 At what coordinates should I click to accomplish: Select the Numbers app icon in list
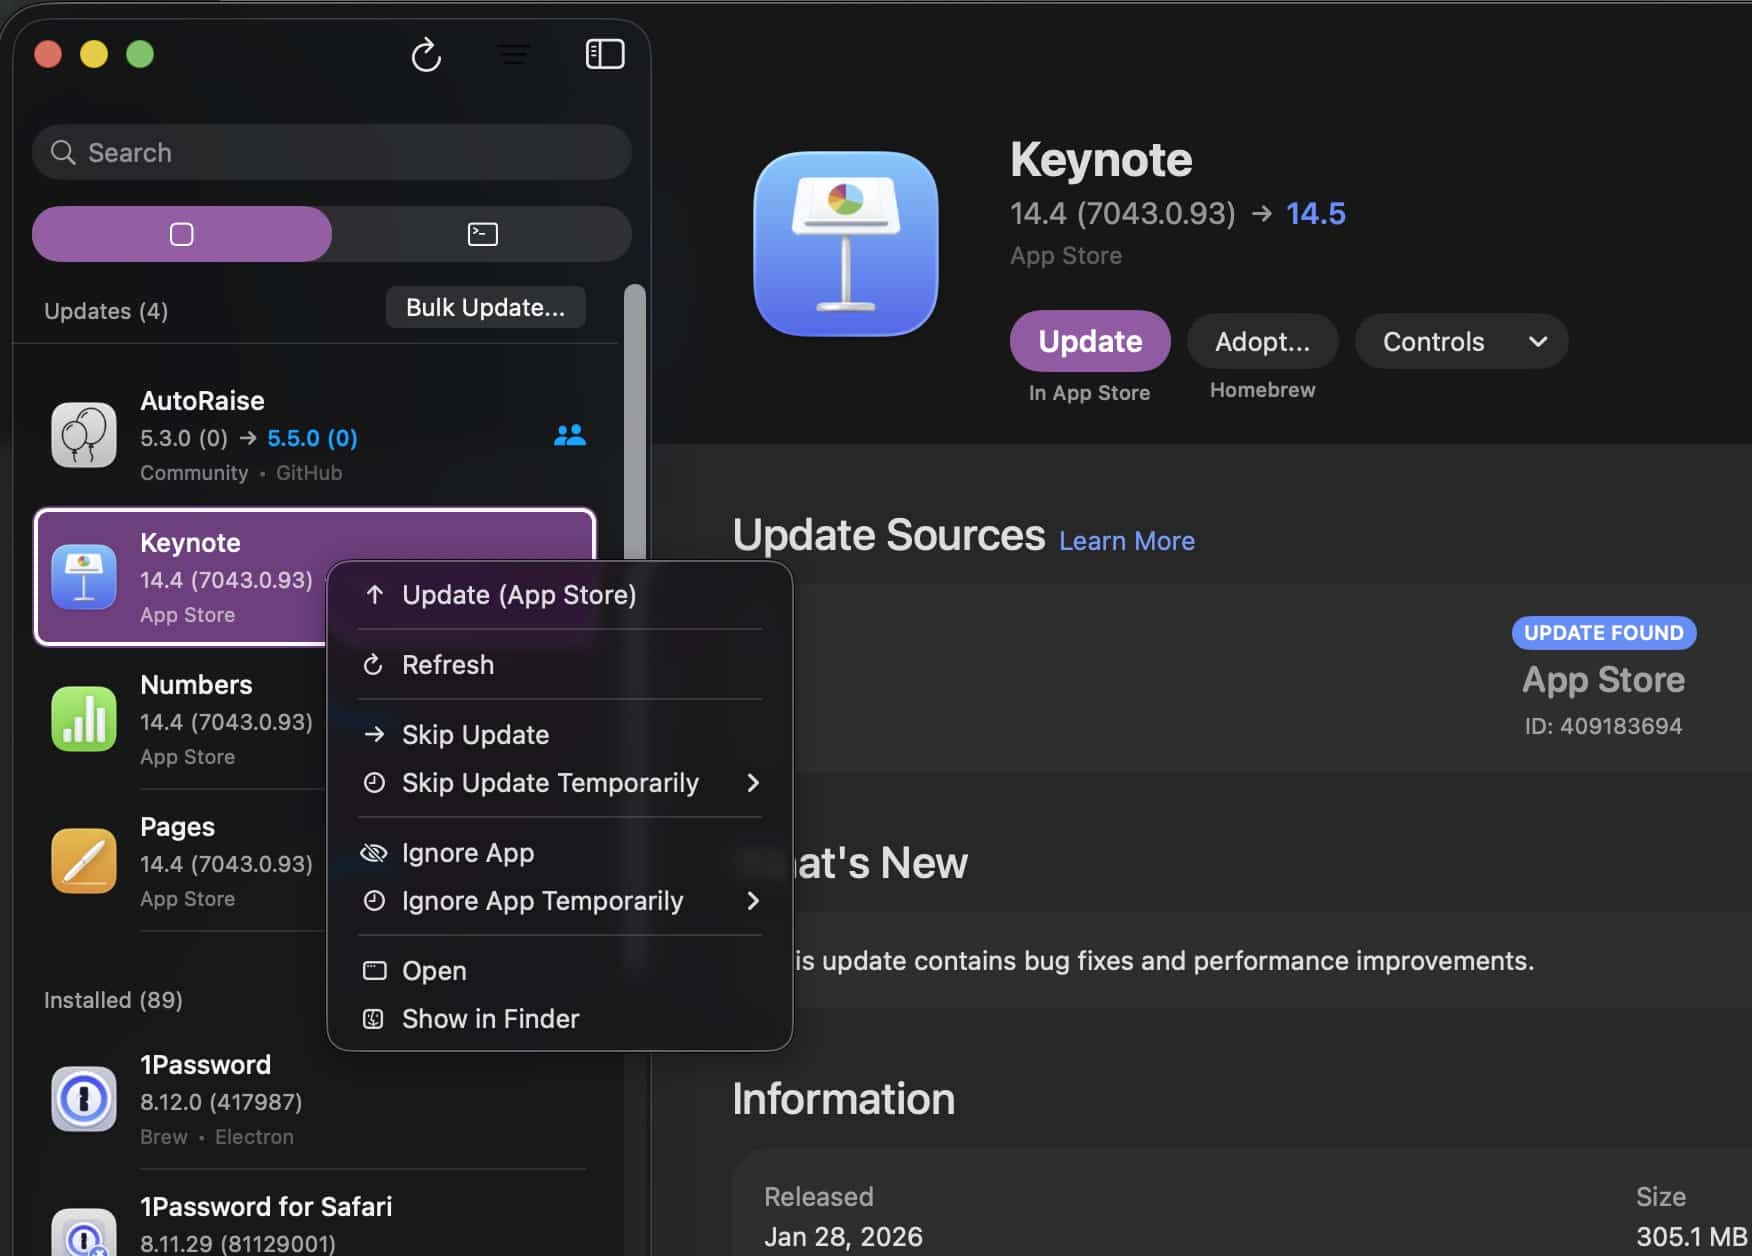coord(84,719)
